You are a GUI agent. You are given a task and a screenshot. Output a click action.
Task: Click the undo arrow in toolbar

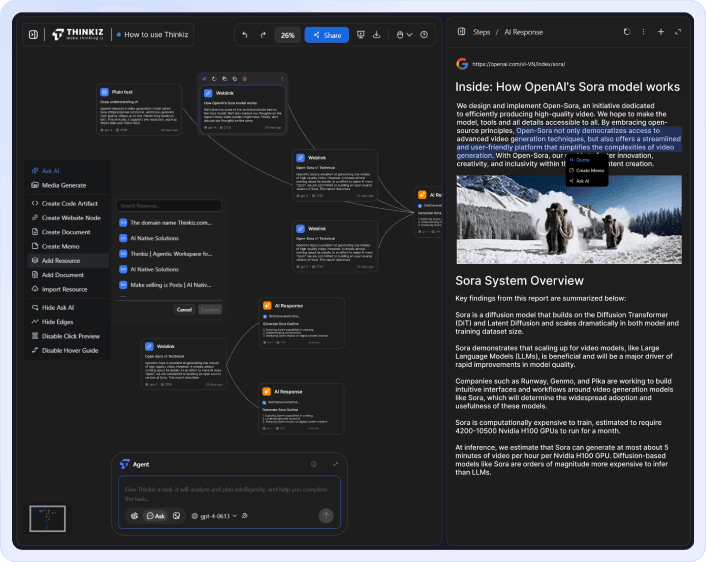click(x=245, y=35)
